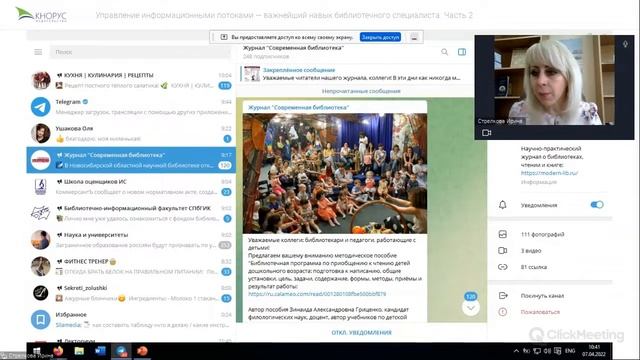Toggle the right sidebar panel icon
Image resolution: width=640 pixels, height=360 pixels.
(462, 52)
